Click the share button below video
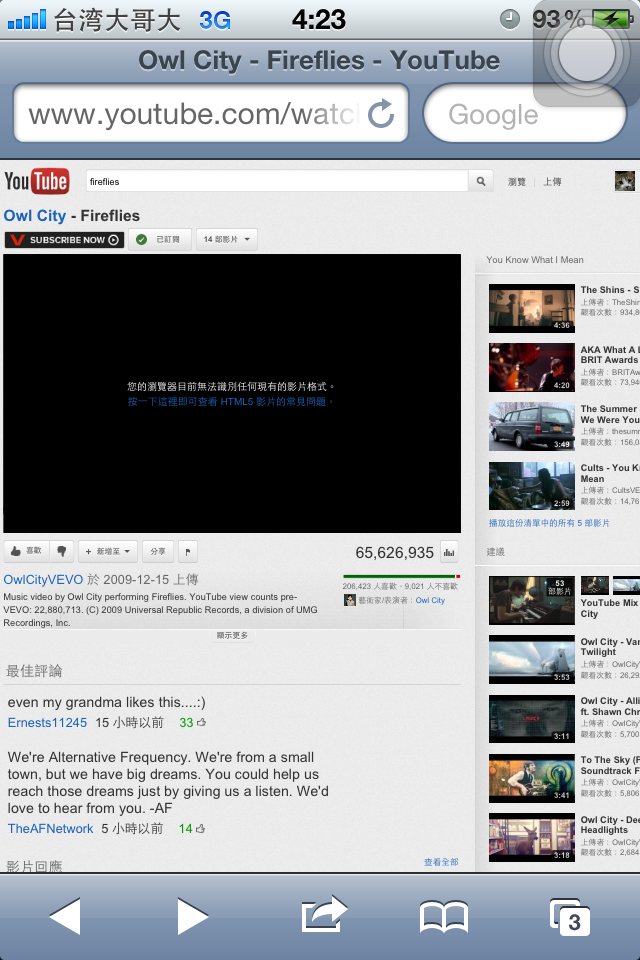640x960 pixels. tap(158, 551)
